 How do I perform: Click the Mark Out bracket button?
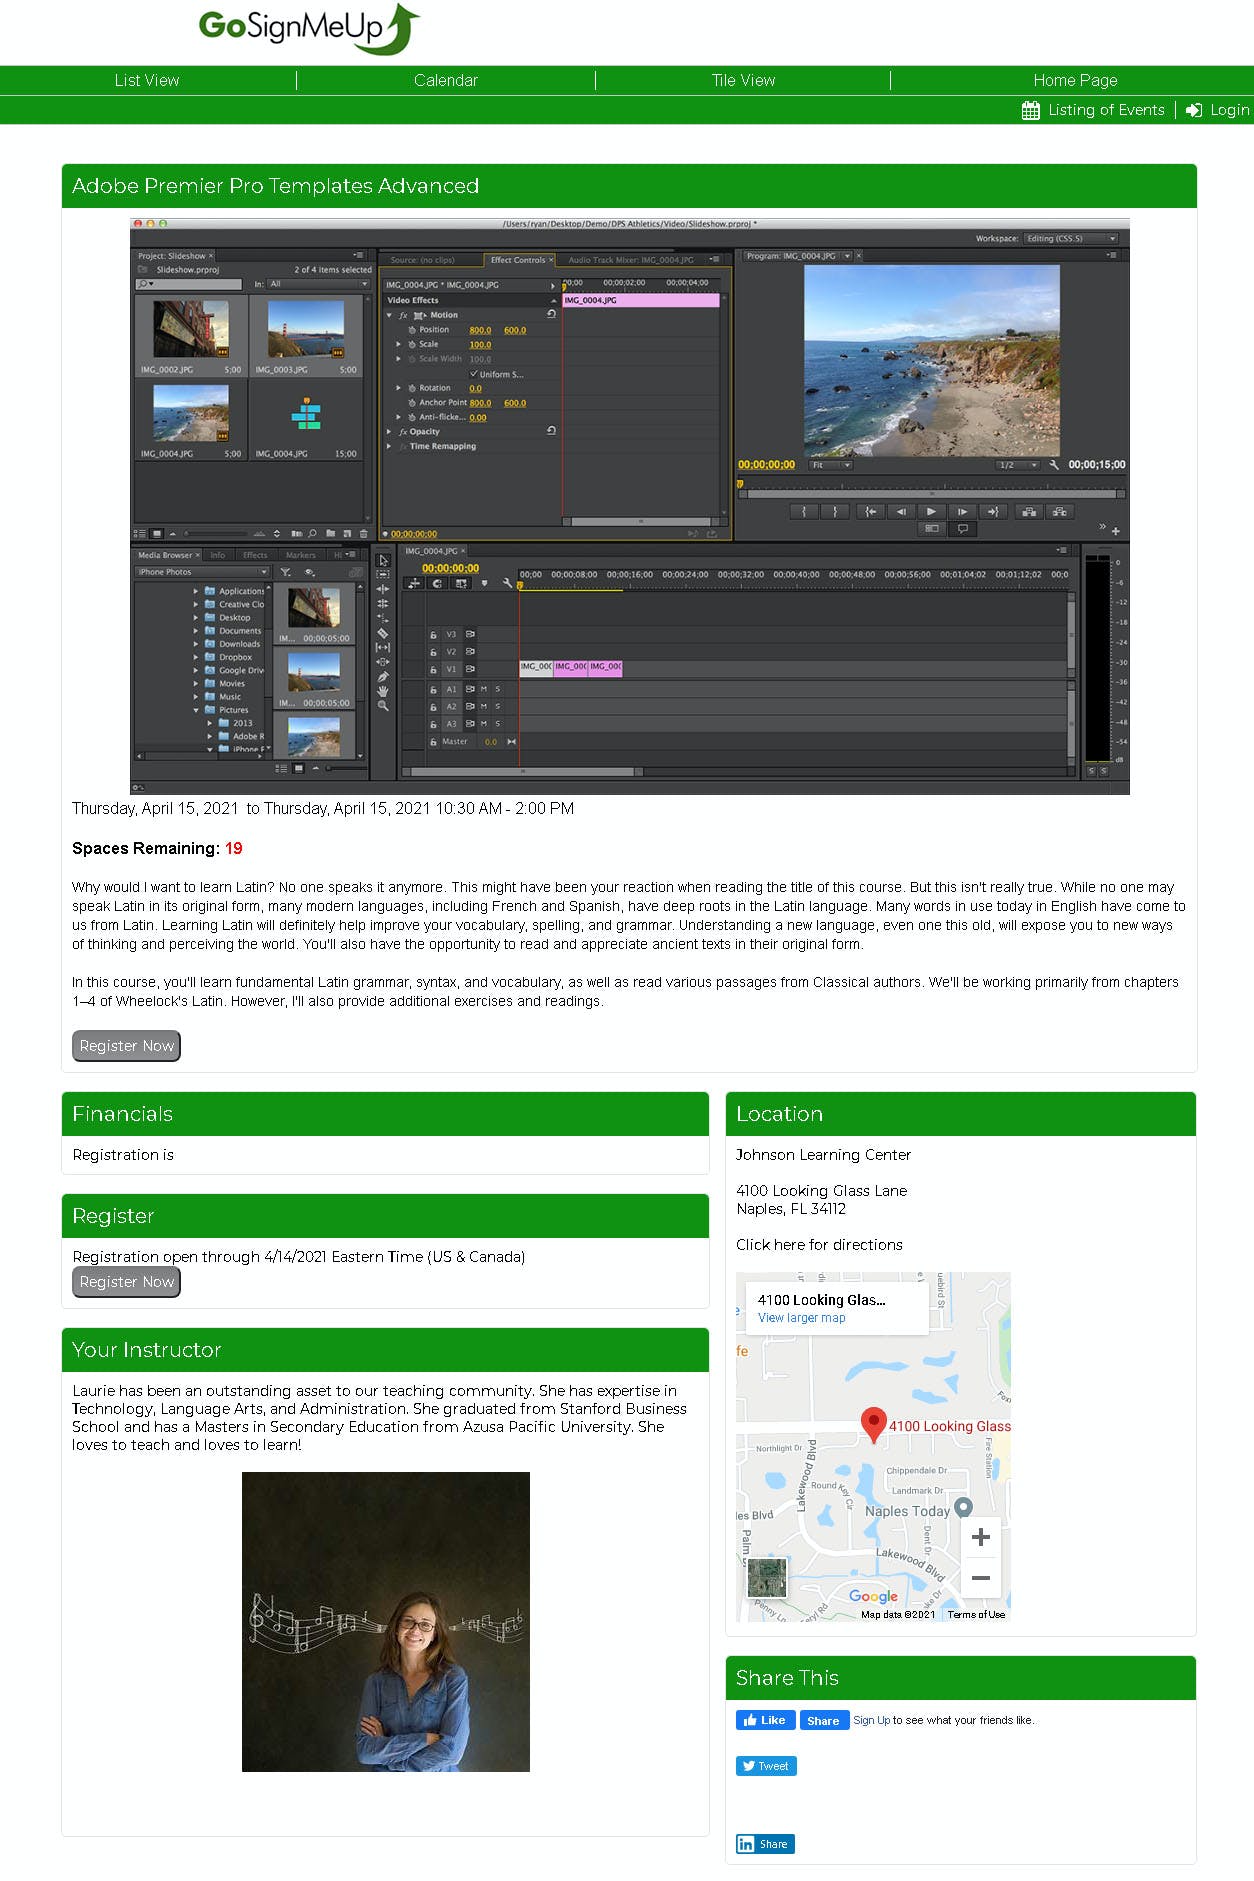(x=836, y=511)
